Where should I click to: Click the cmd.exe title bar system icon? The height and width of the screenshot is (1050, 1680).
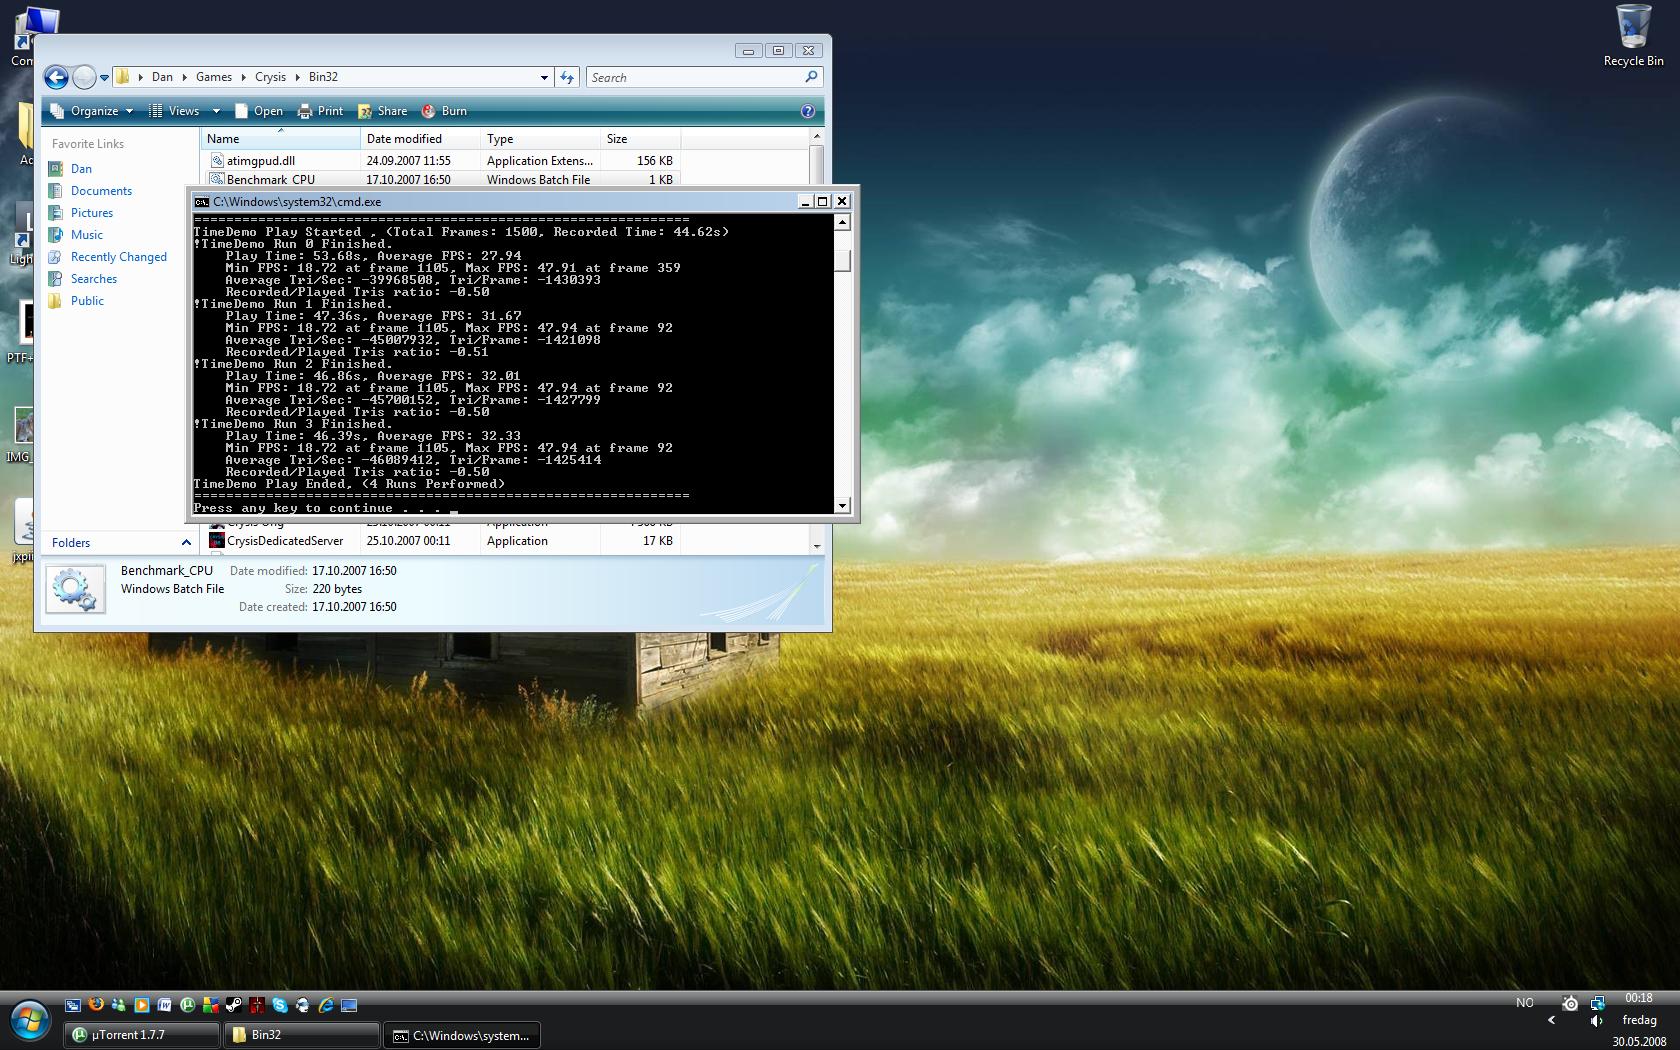[201, 202]
